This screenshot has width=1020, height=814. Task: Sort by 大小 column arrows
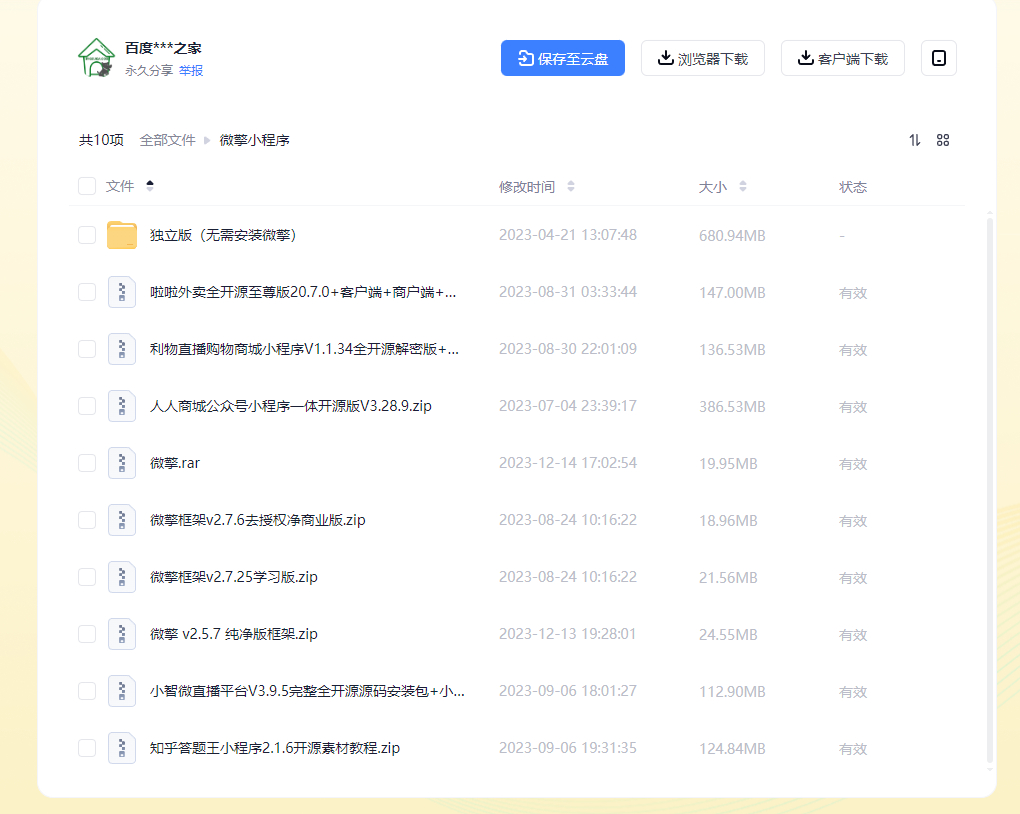(x=743, y=187)
